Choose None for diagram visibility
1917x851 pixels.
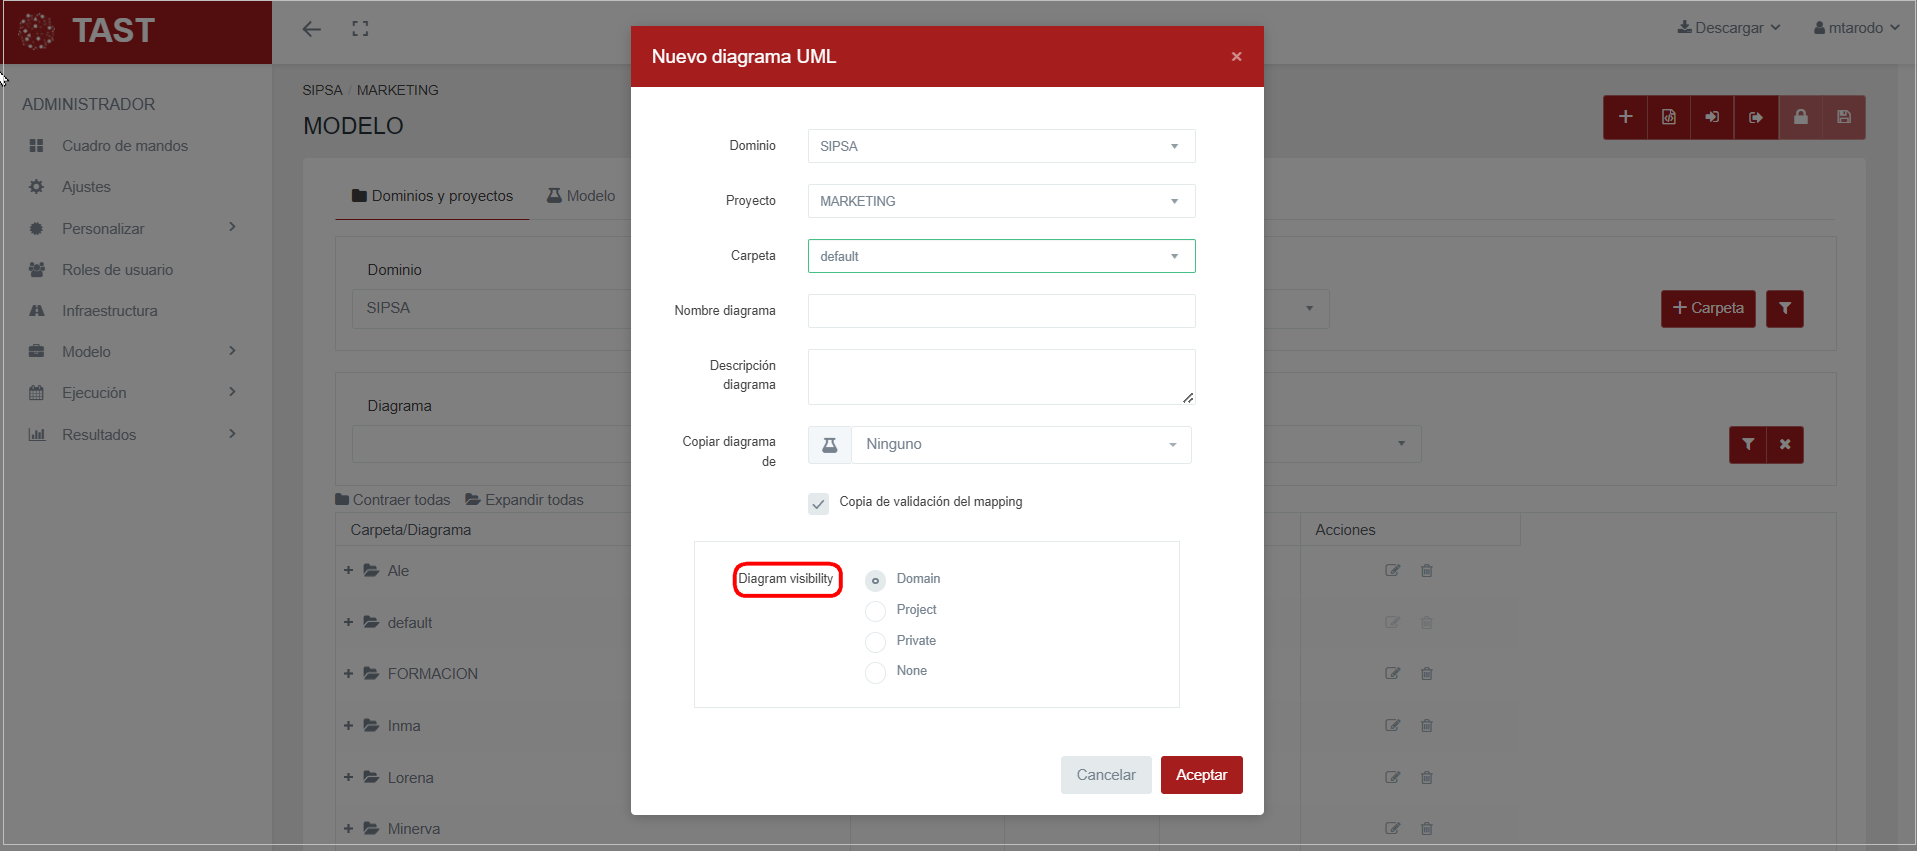click(x=875, y=672)
